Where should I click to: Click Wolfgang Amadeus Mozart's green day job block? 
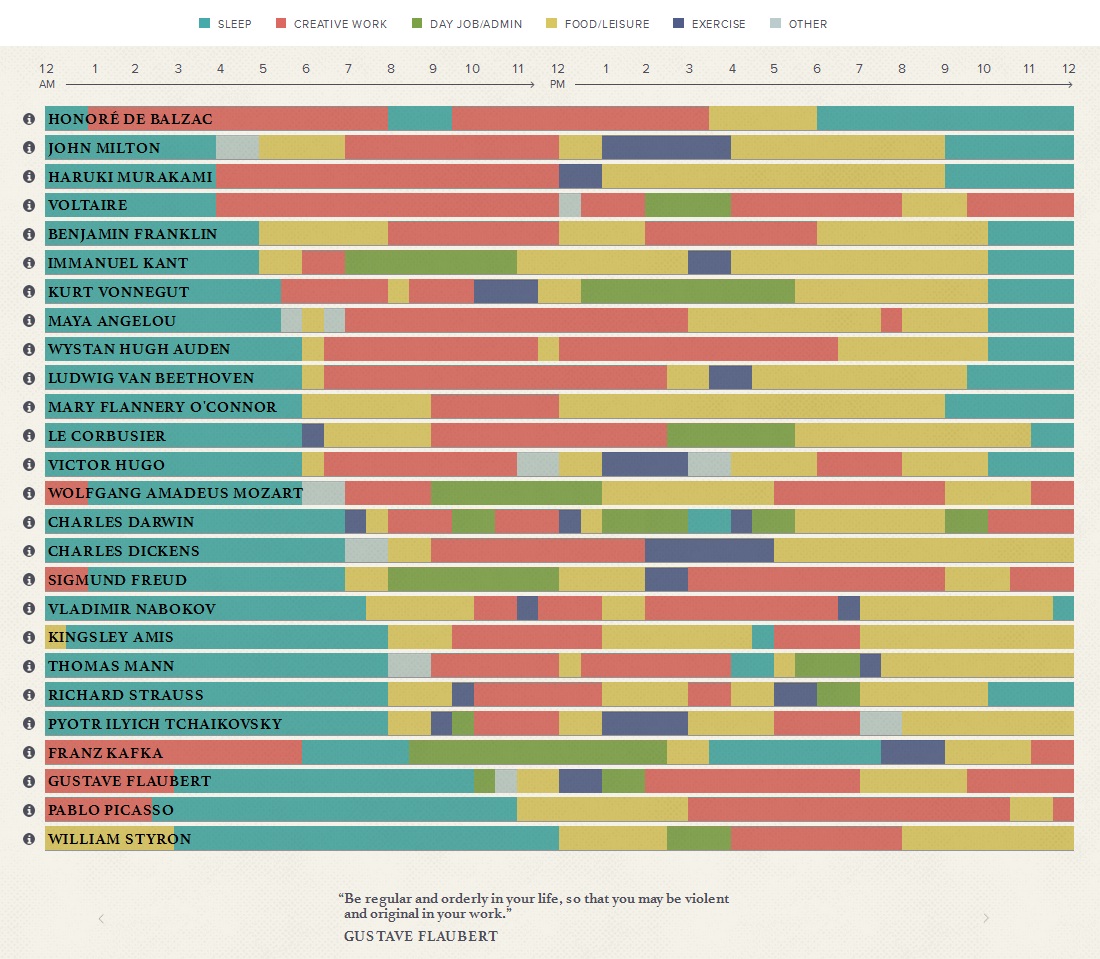coord(516,494)
